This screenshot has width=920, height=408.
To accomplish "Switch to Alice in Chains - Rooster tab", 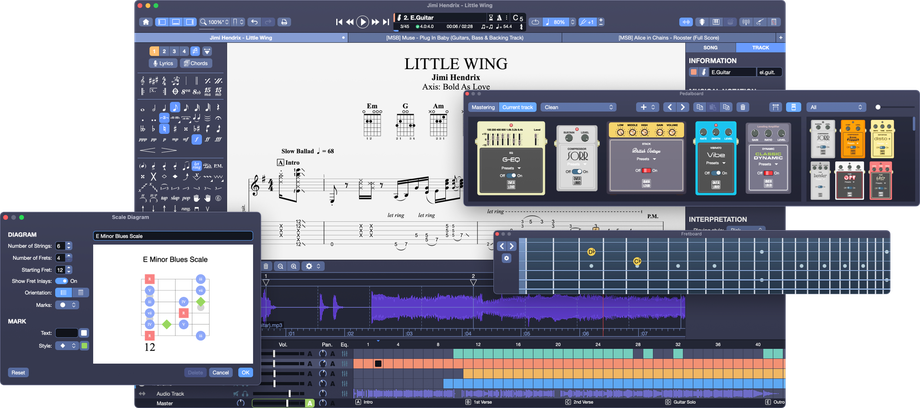I will click(669, 38).
